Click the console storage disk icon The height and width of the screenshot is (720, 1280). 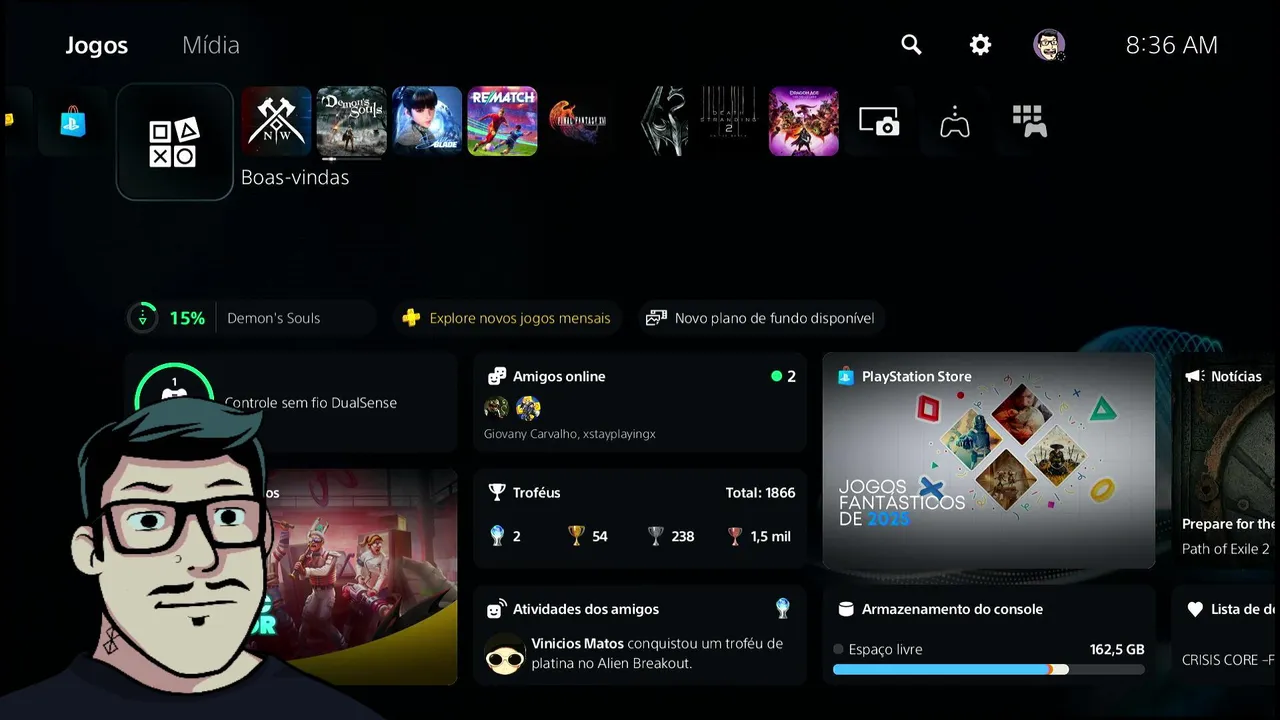click(845, 609)
